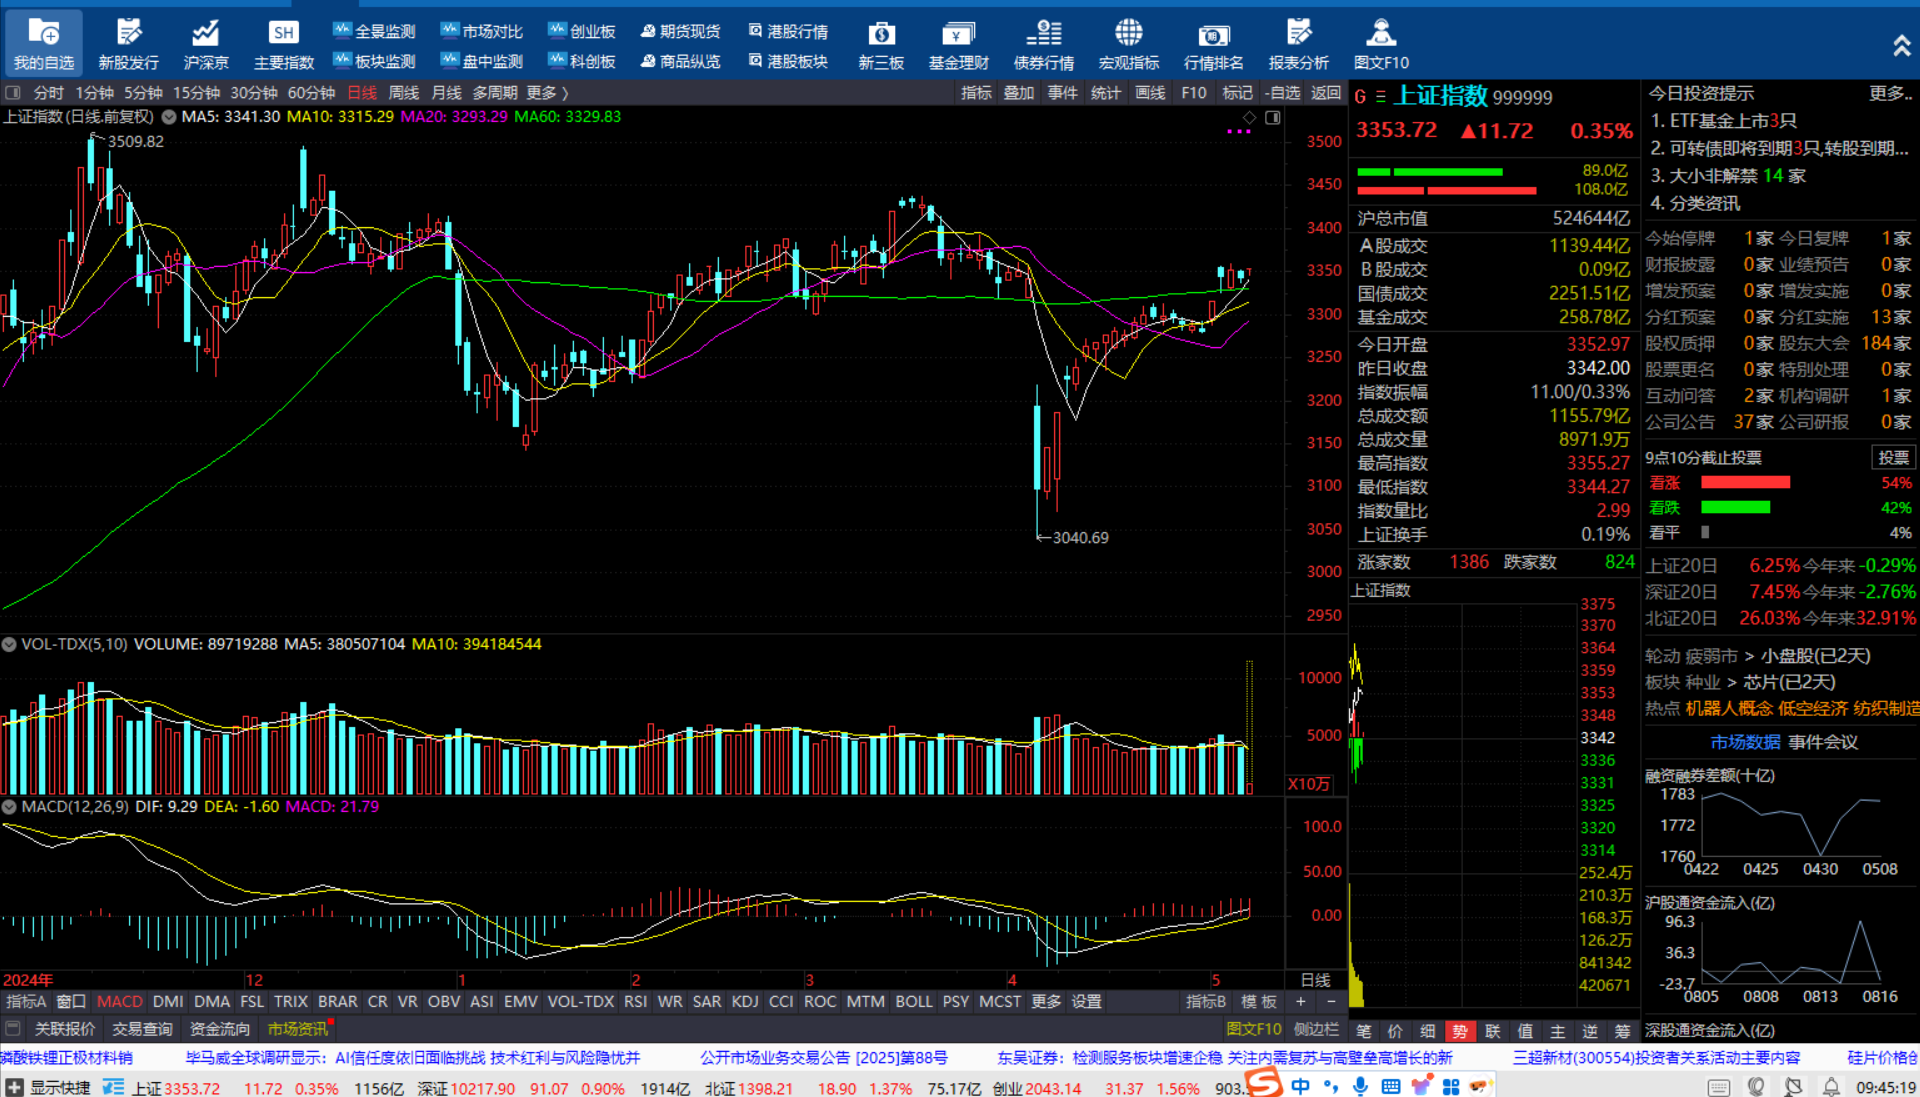The height and width of the screenshot is (1097, 1920).
Task: Toggle the MACD indicator circle marker
Action: click(9, 807)
